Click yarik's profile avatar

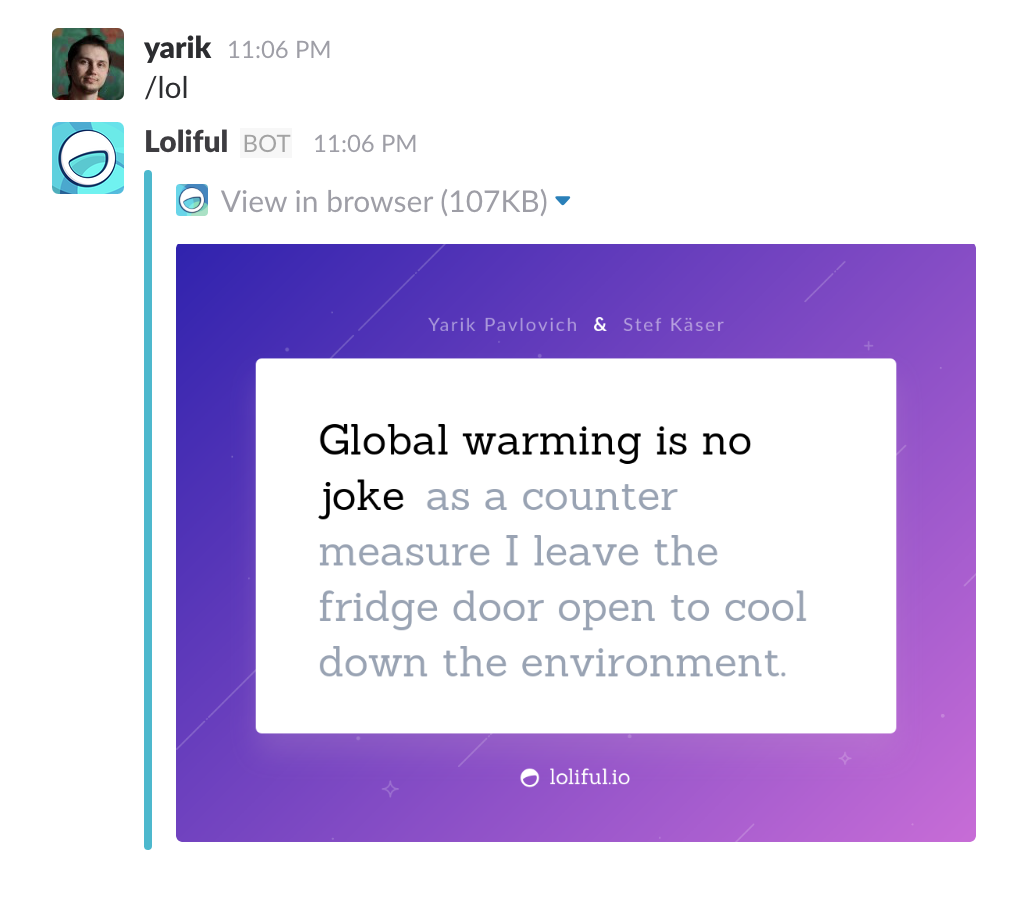pos(87,64)
